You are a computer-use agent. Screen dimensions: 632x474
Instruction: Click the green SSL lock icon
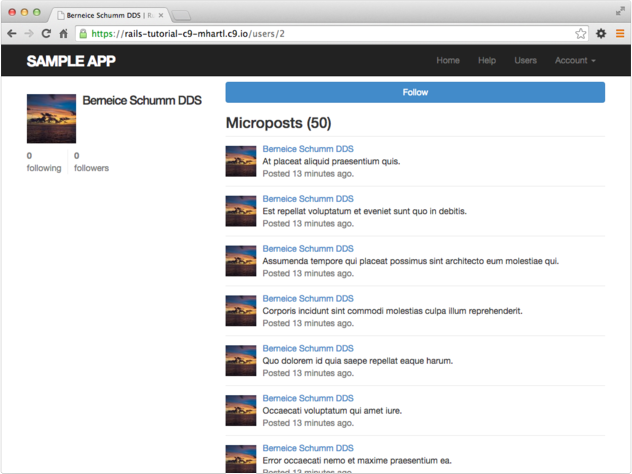pyautogui.click(x=83, y=33)
